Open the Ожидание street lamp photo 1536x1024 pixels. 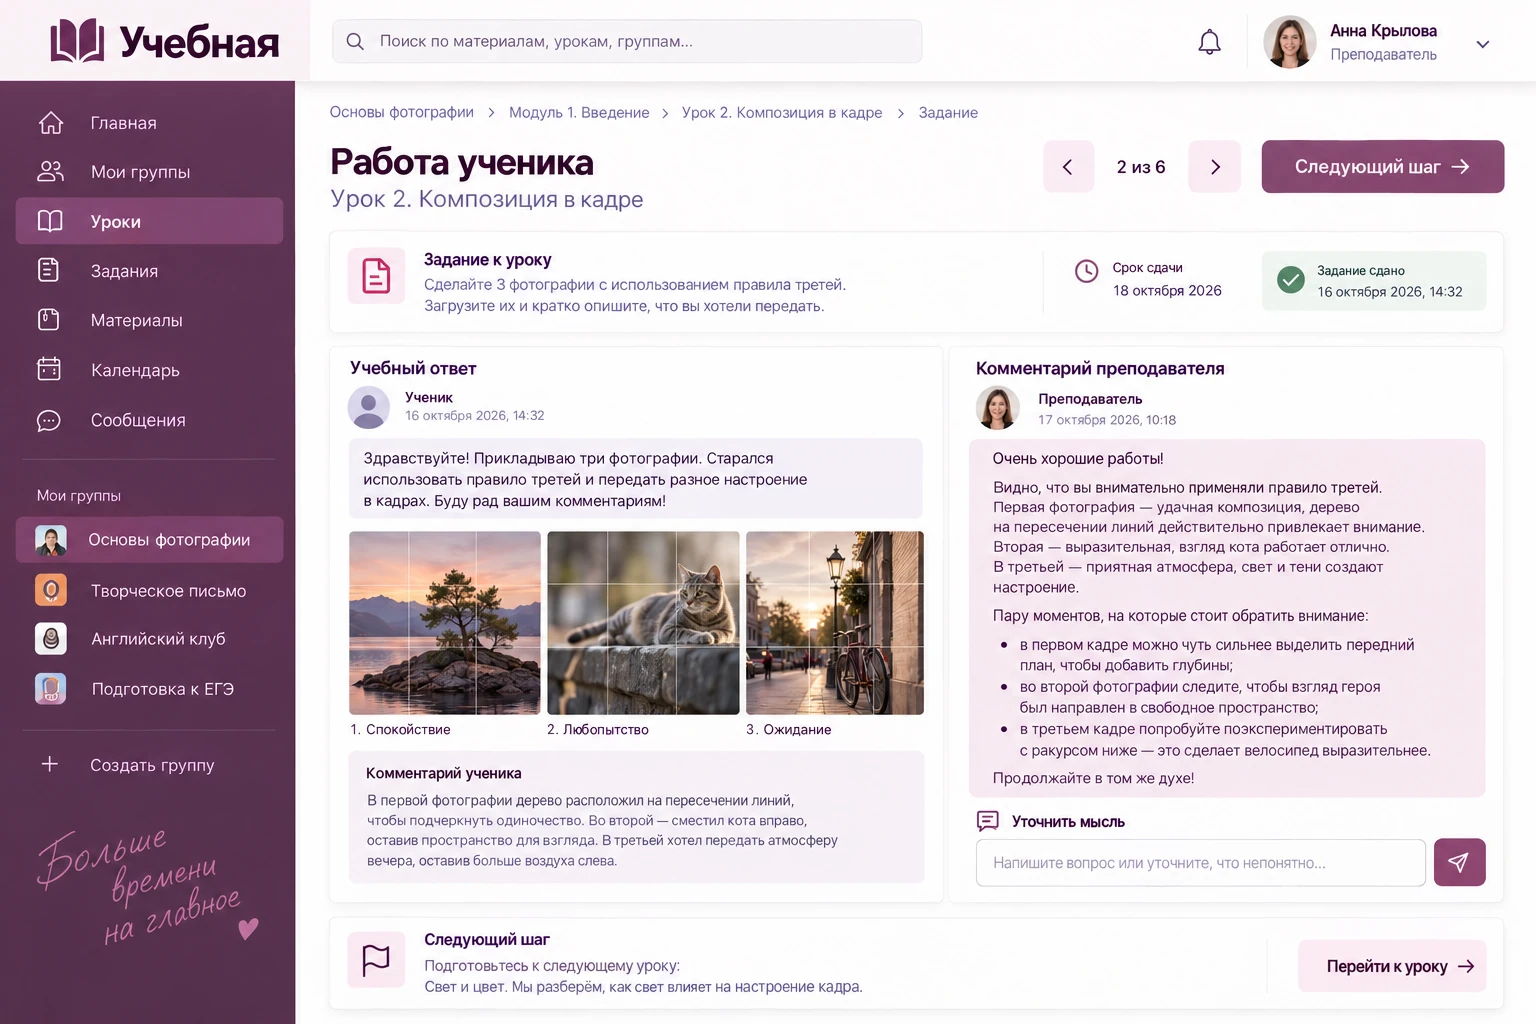[x=835, y=623]
